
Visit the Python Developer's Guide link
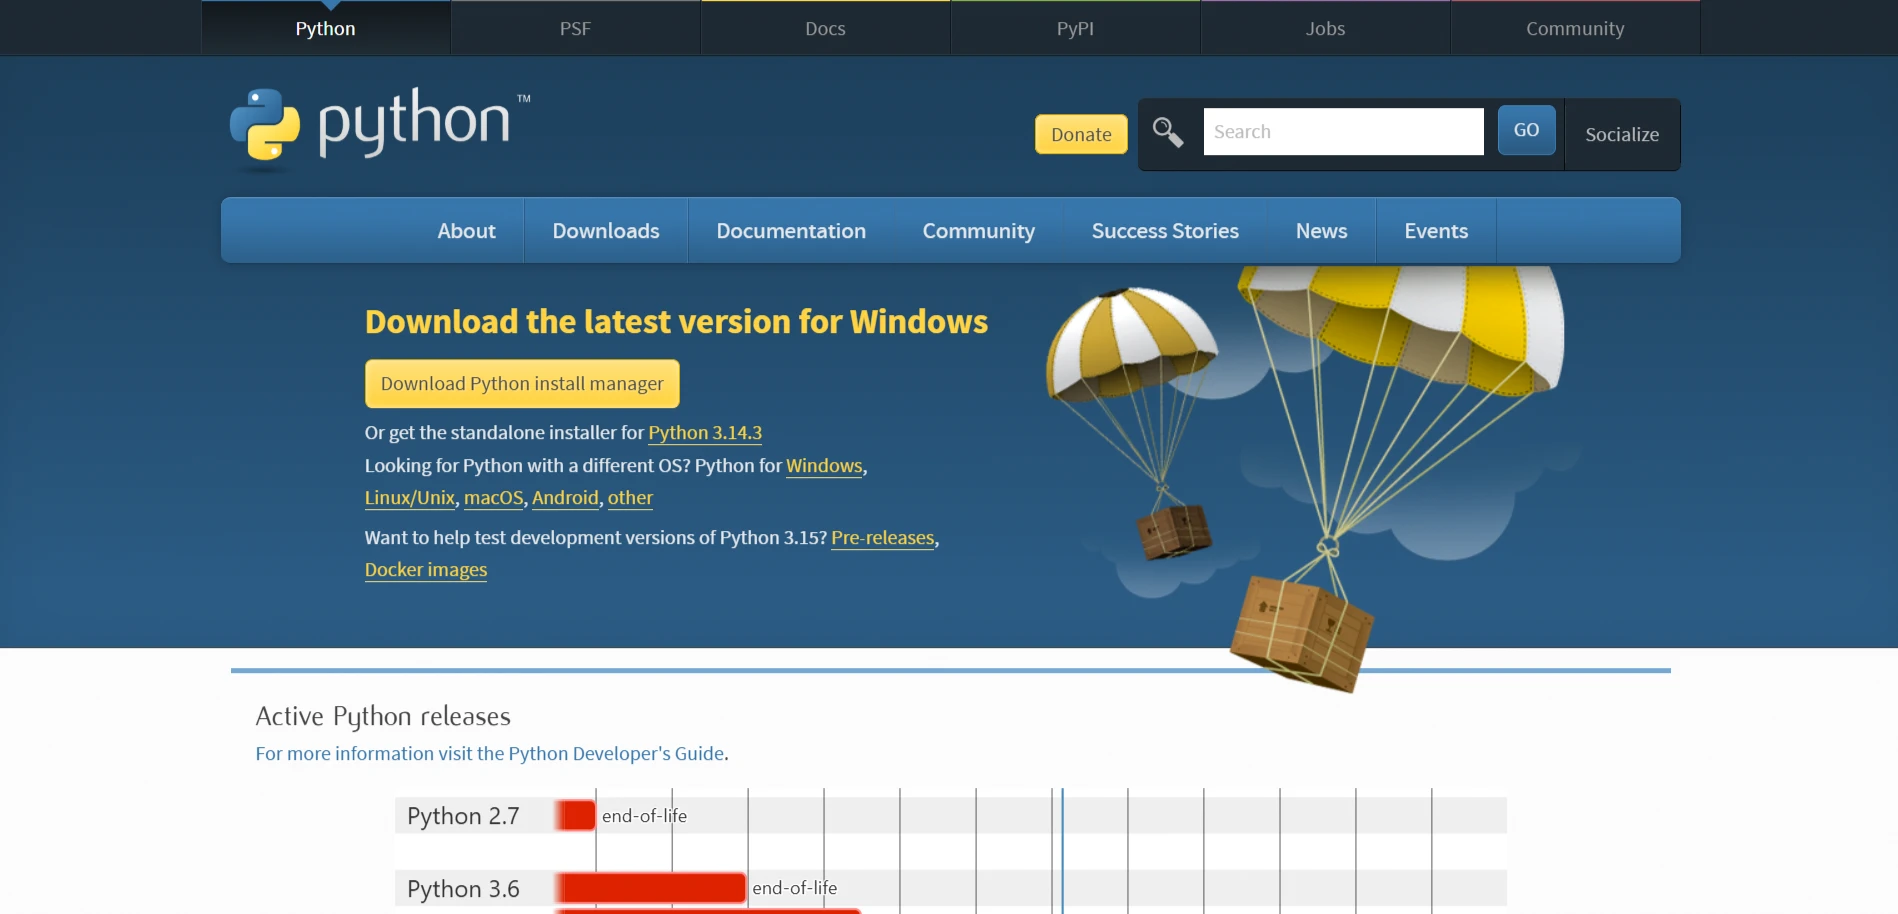[615, 754]
